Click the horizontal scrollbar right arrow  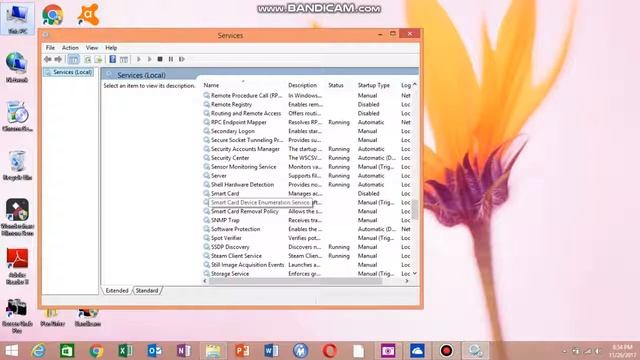(407, 281)
